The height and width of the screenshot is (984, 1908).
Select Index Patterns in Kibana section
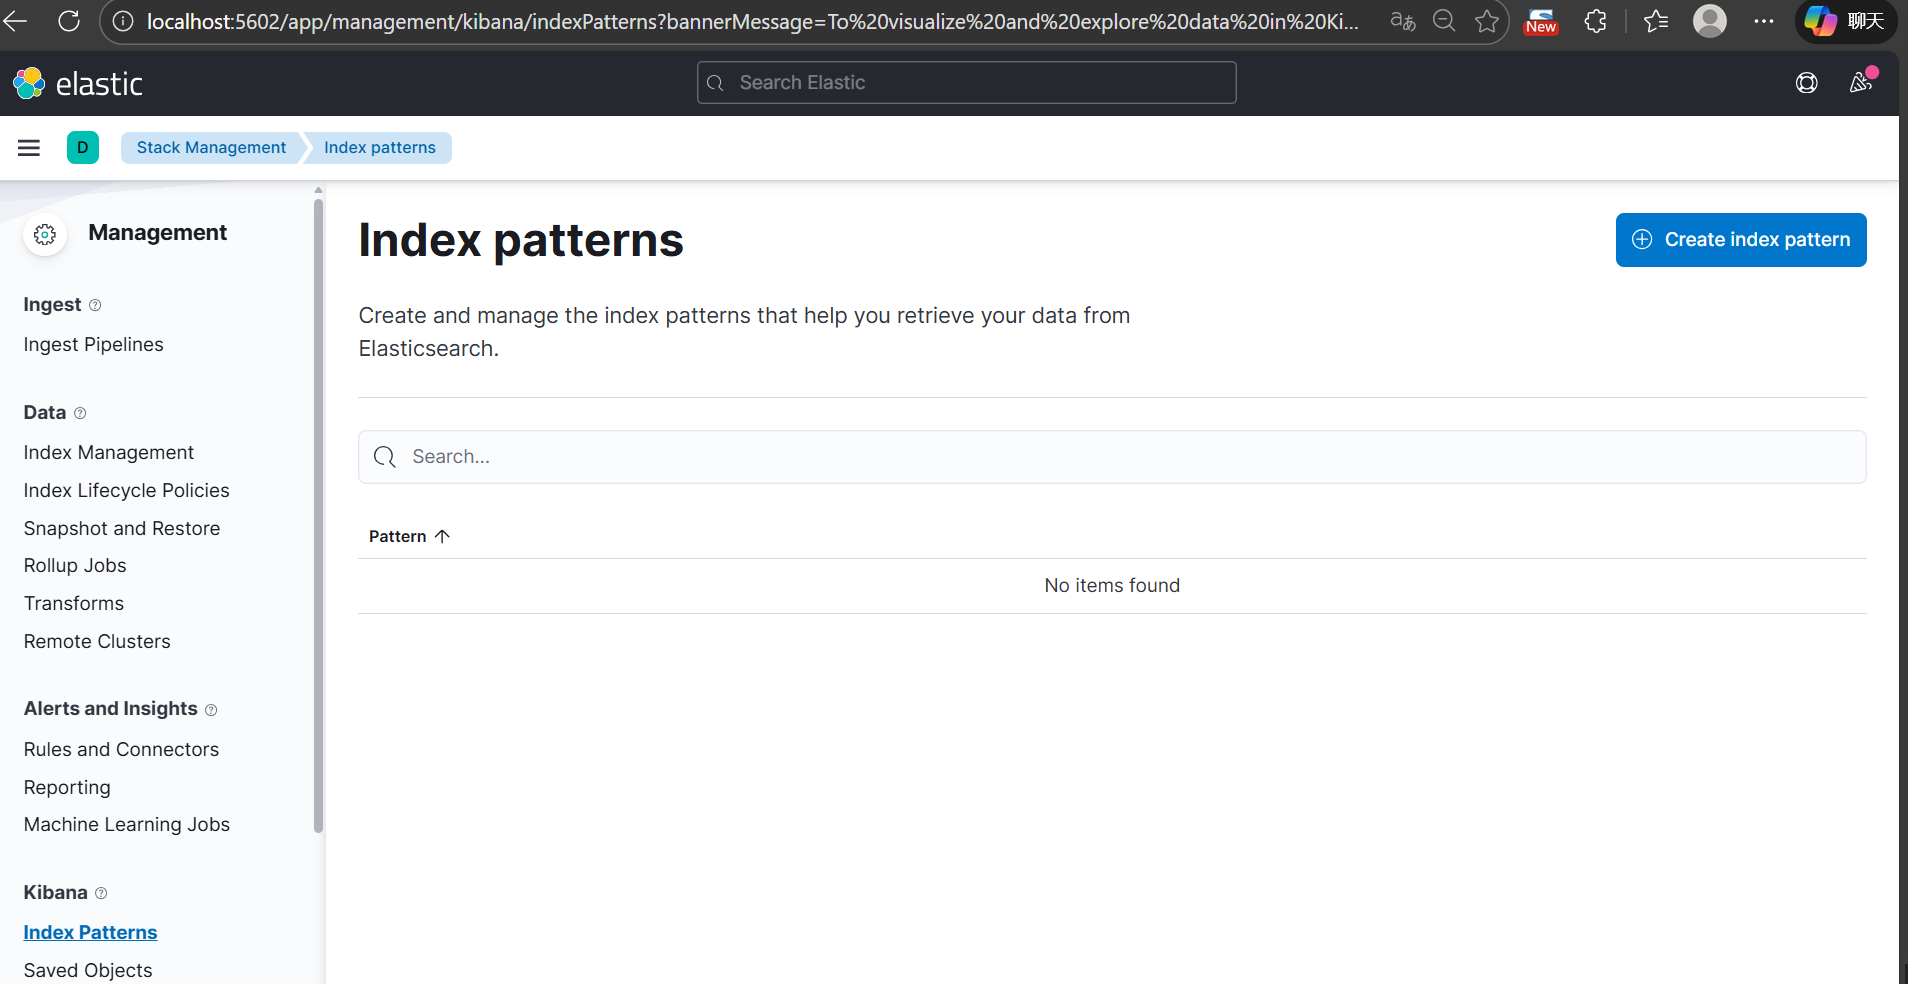point(90,933)
